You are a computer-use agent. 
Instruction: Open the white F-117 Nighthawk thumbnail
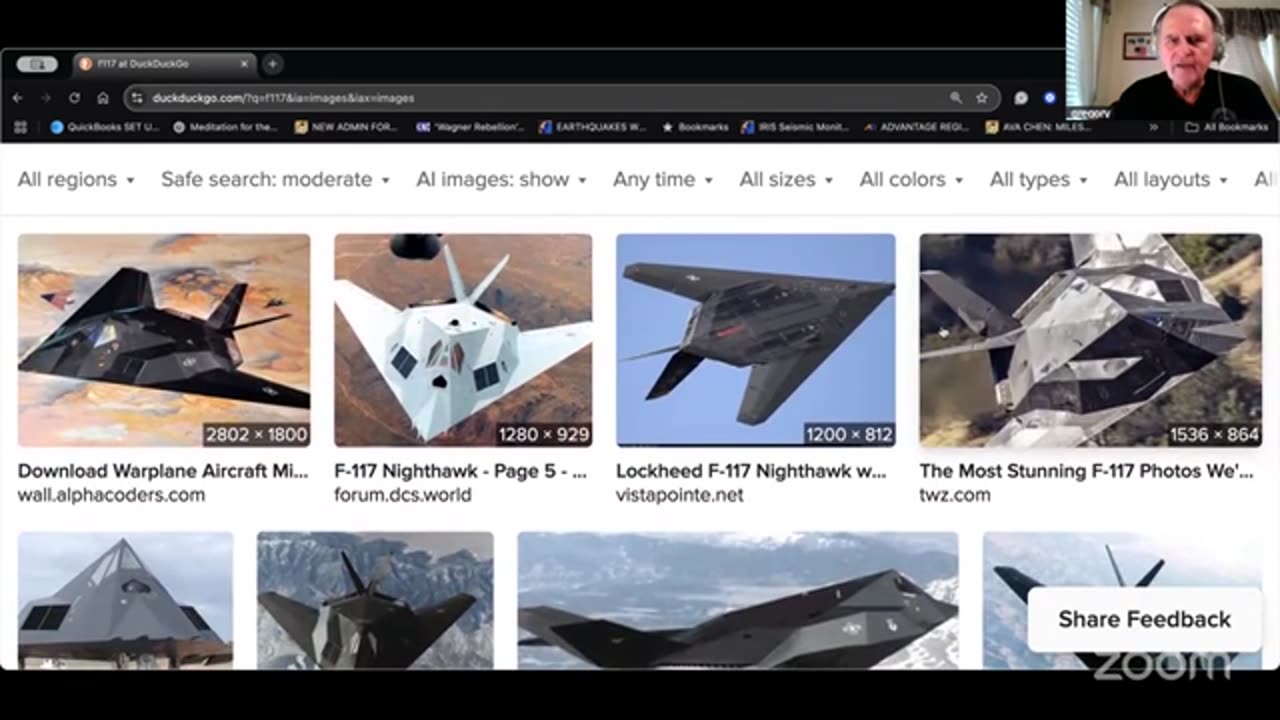(463, 340)
